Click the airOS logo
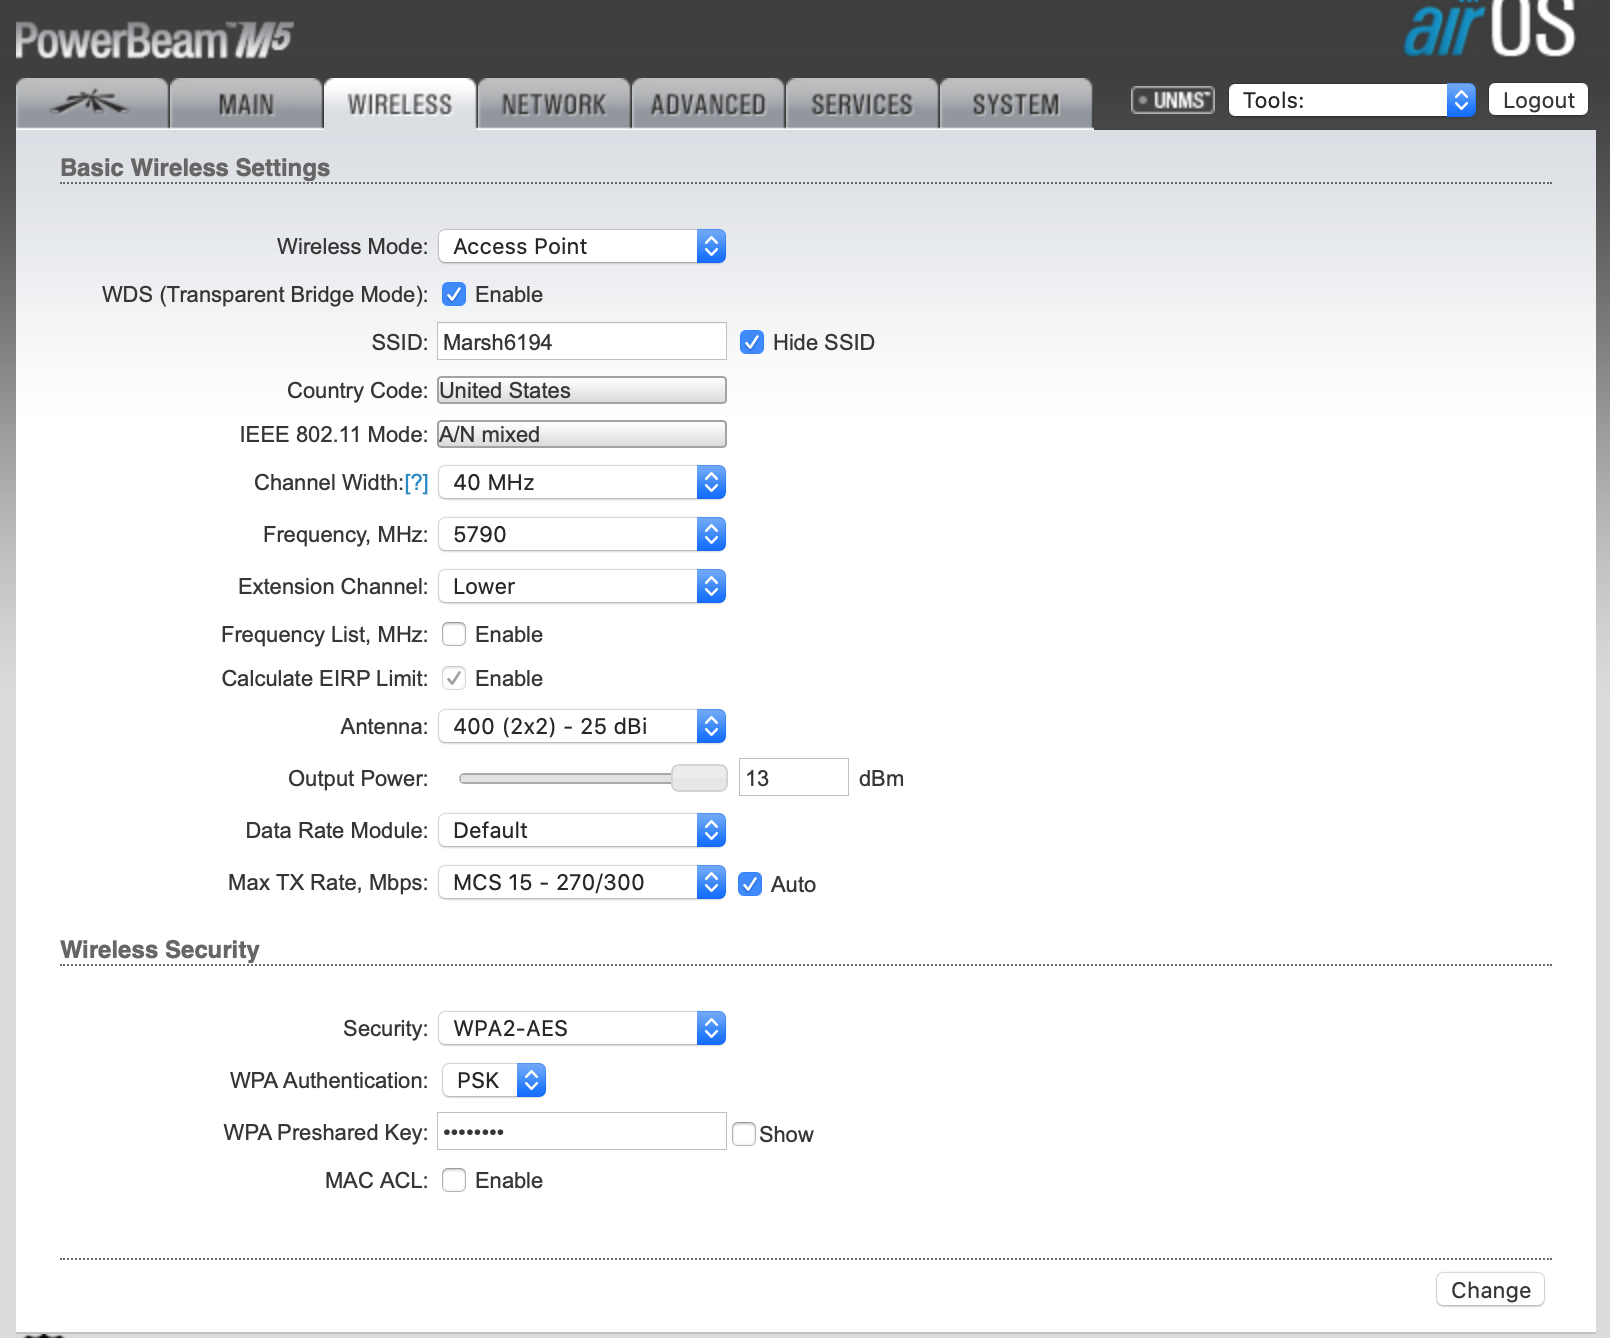The width and height of the screenshot is (1610, 1338). coord(1489,29)
